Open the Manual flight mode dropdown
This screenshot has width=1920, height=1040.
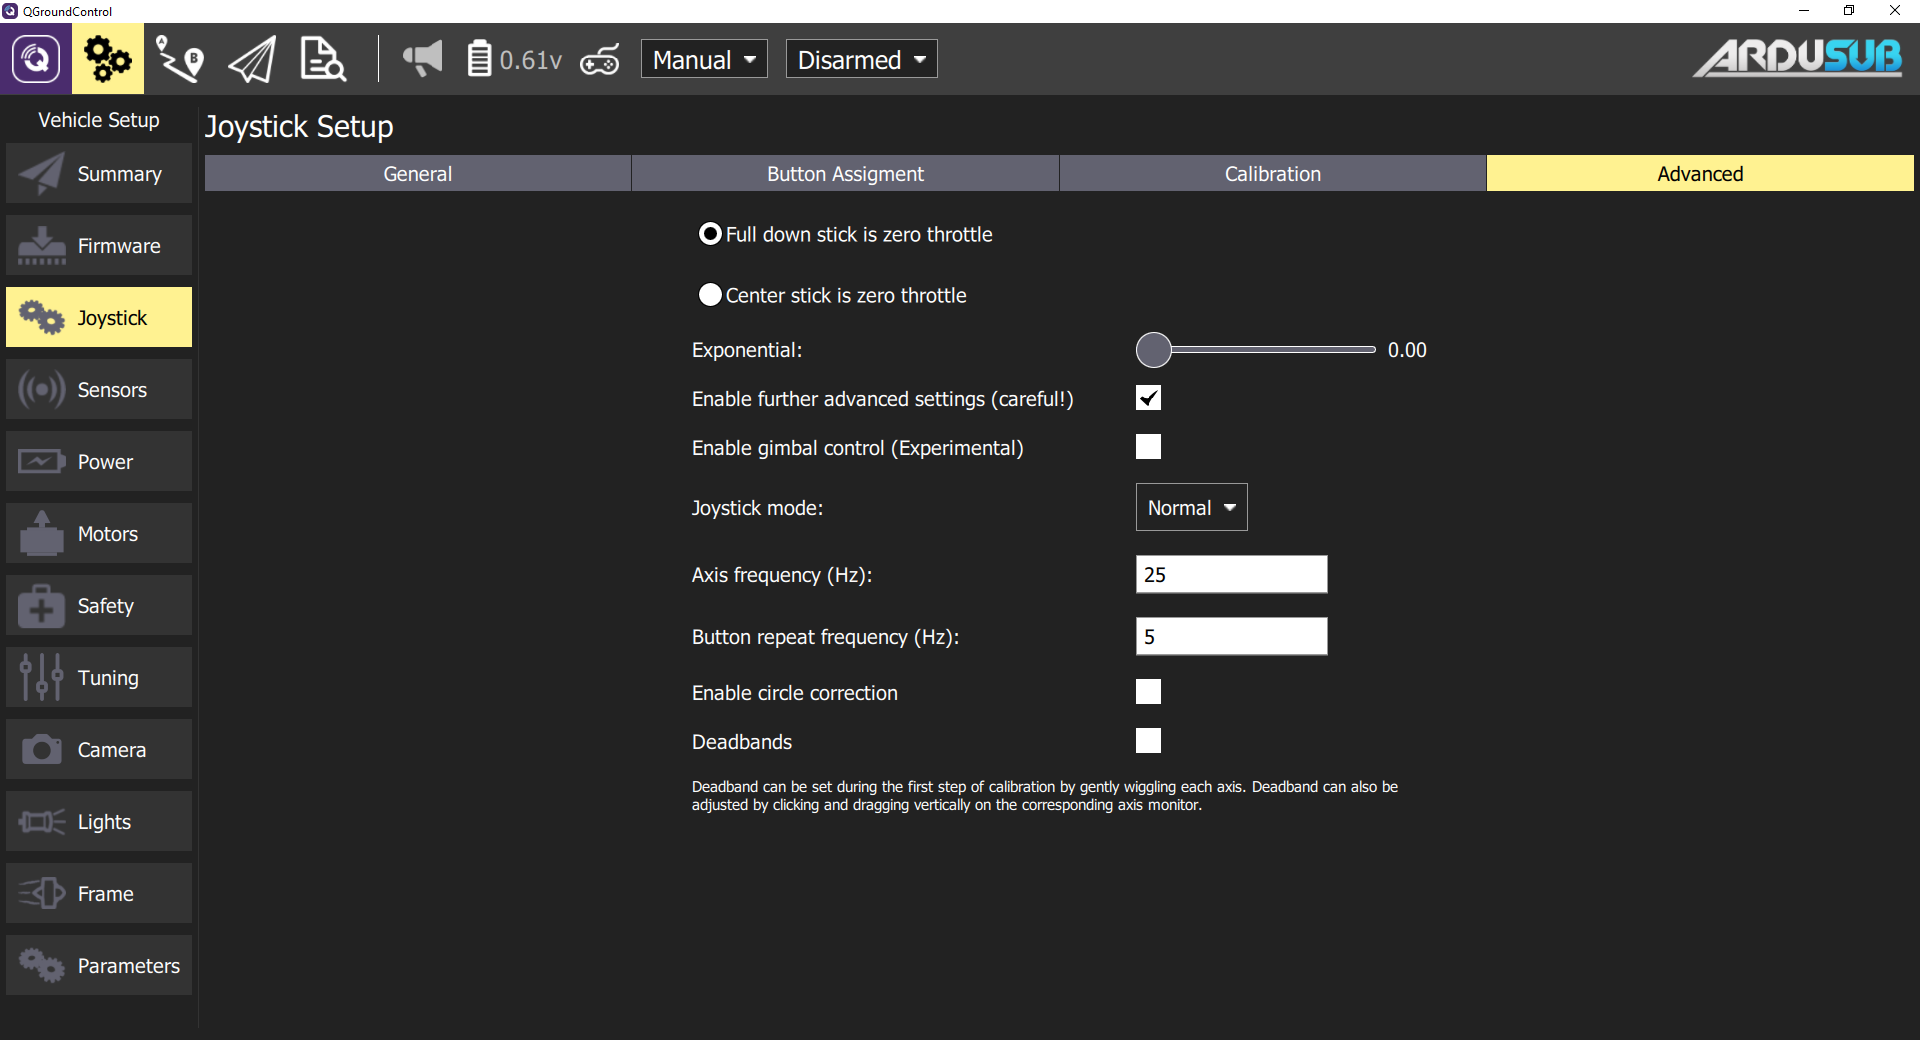click(x=704, y=60)
